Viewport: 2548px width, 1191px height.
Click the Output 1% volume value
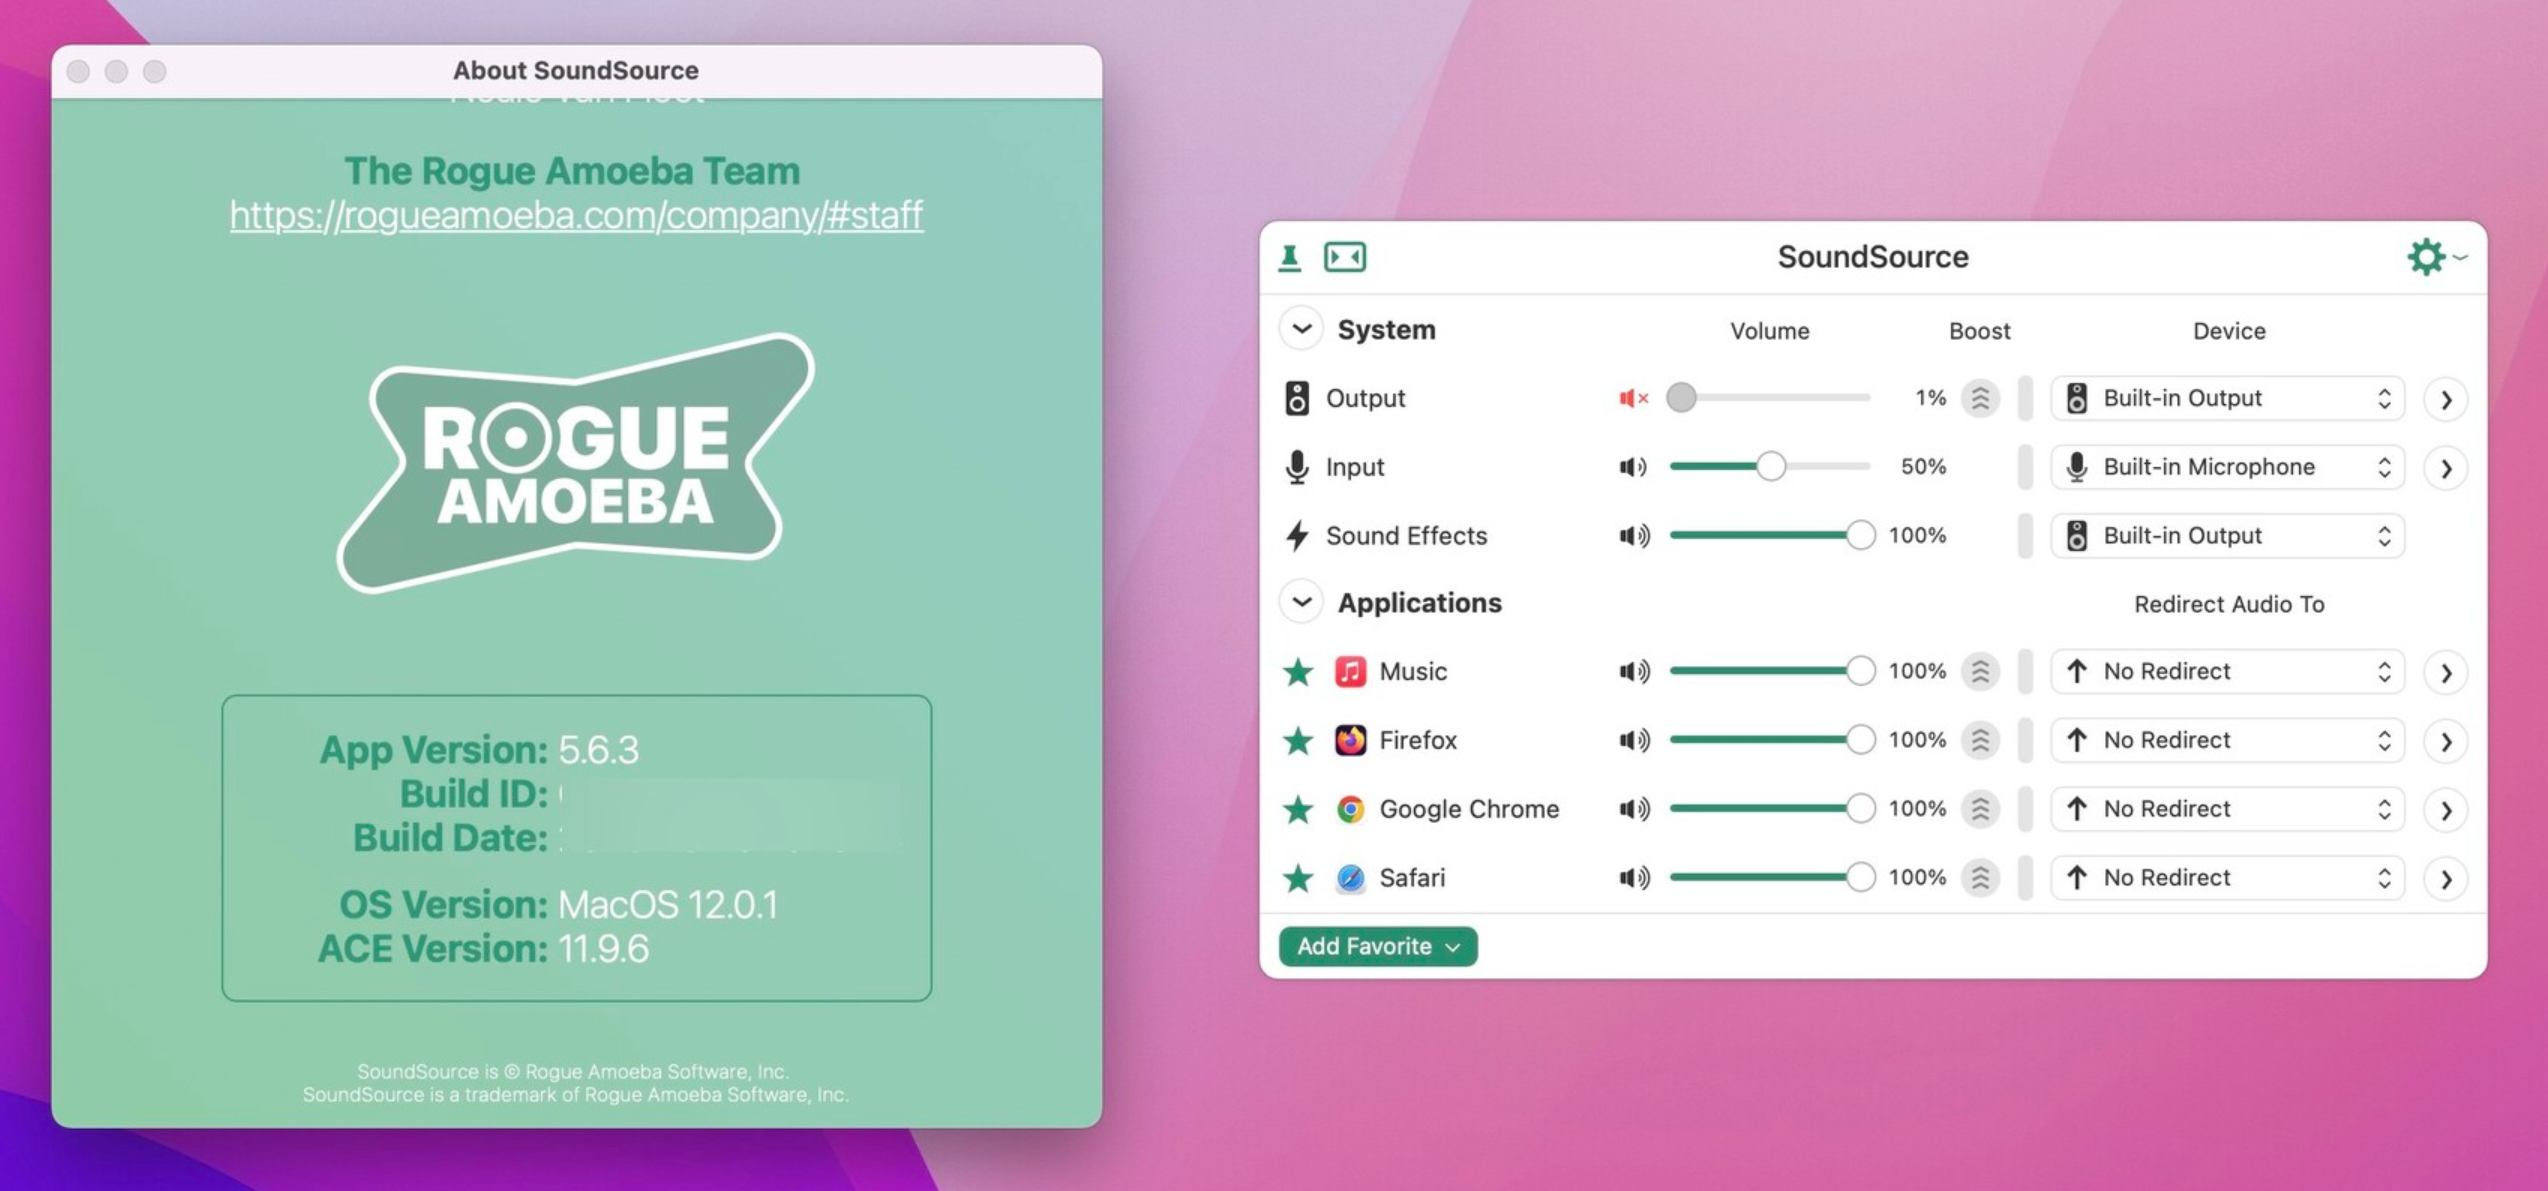pyautogui.click(x=1930, y=398)
